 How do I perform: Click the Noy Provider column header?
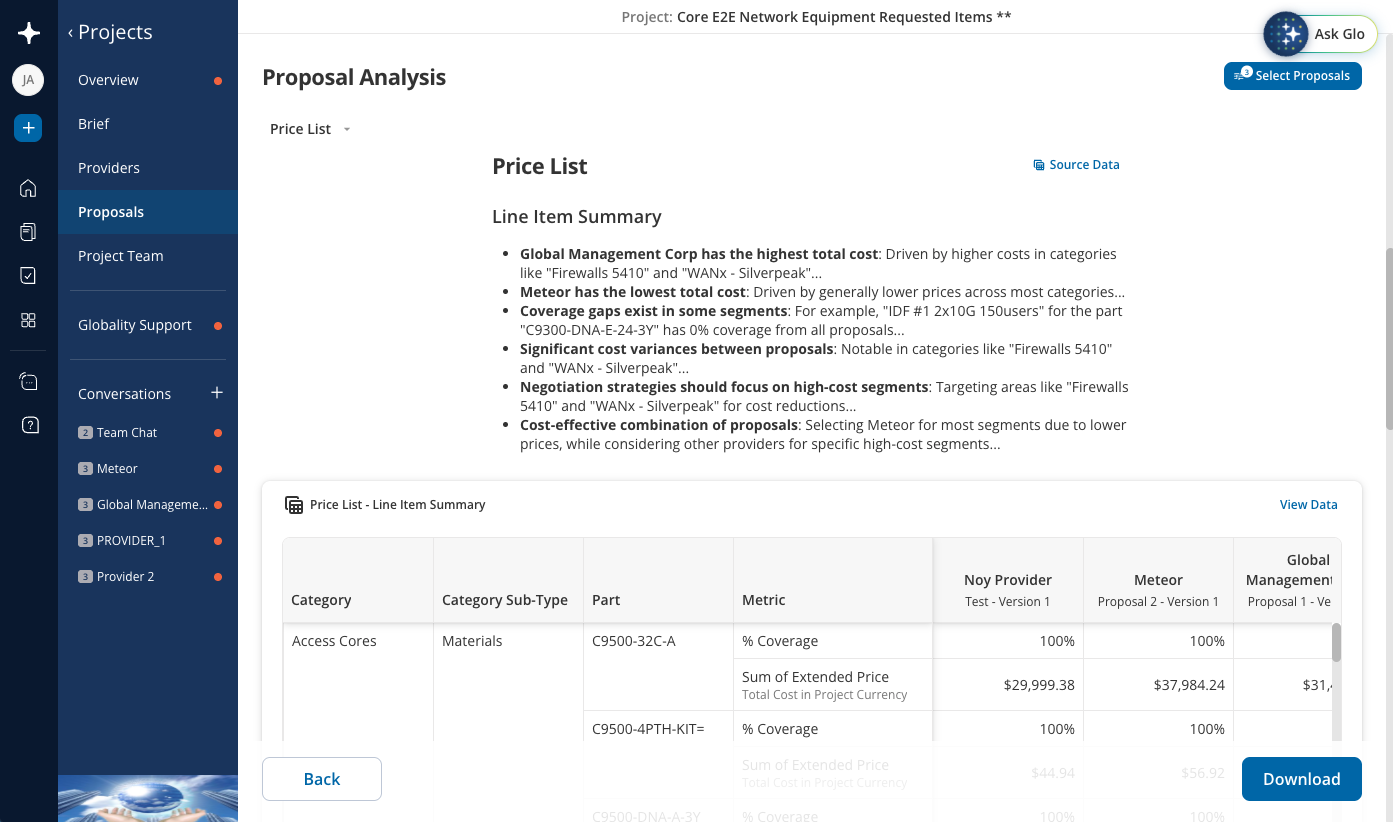[x=1008, y=580]
